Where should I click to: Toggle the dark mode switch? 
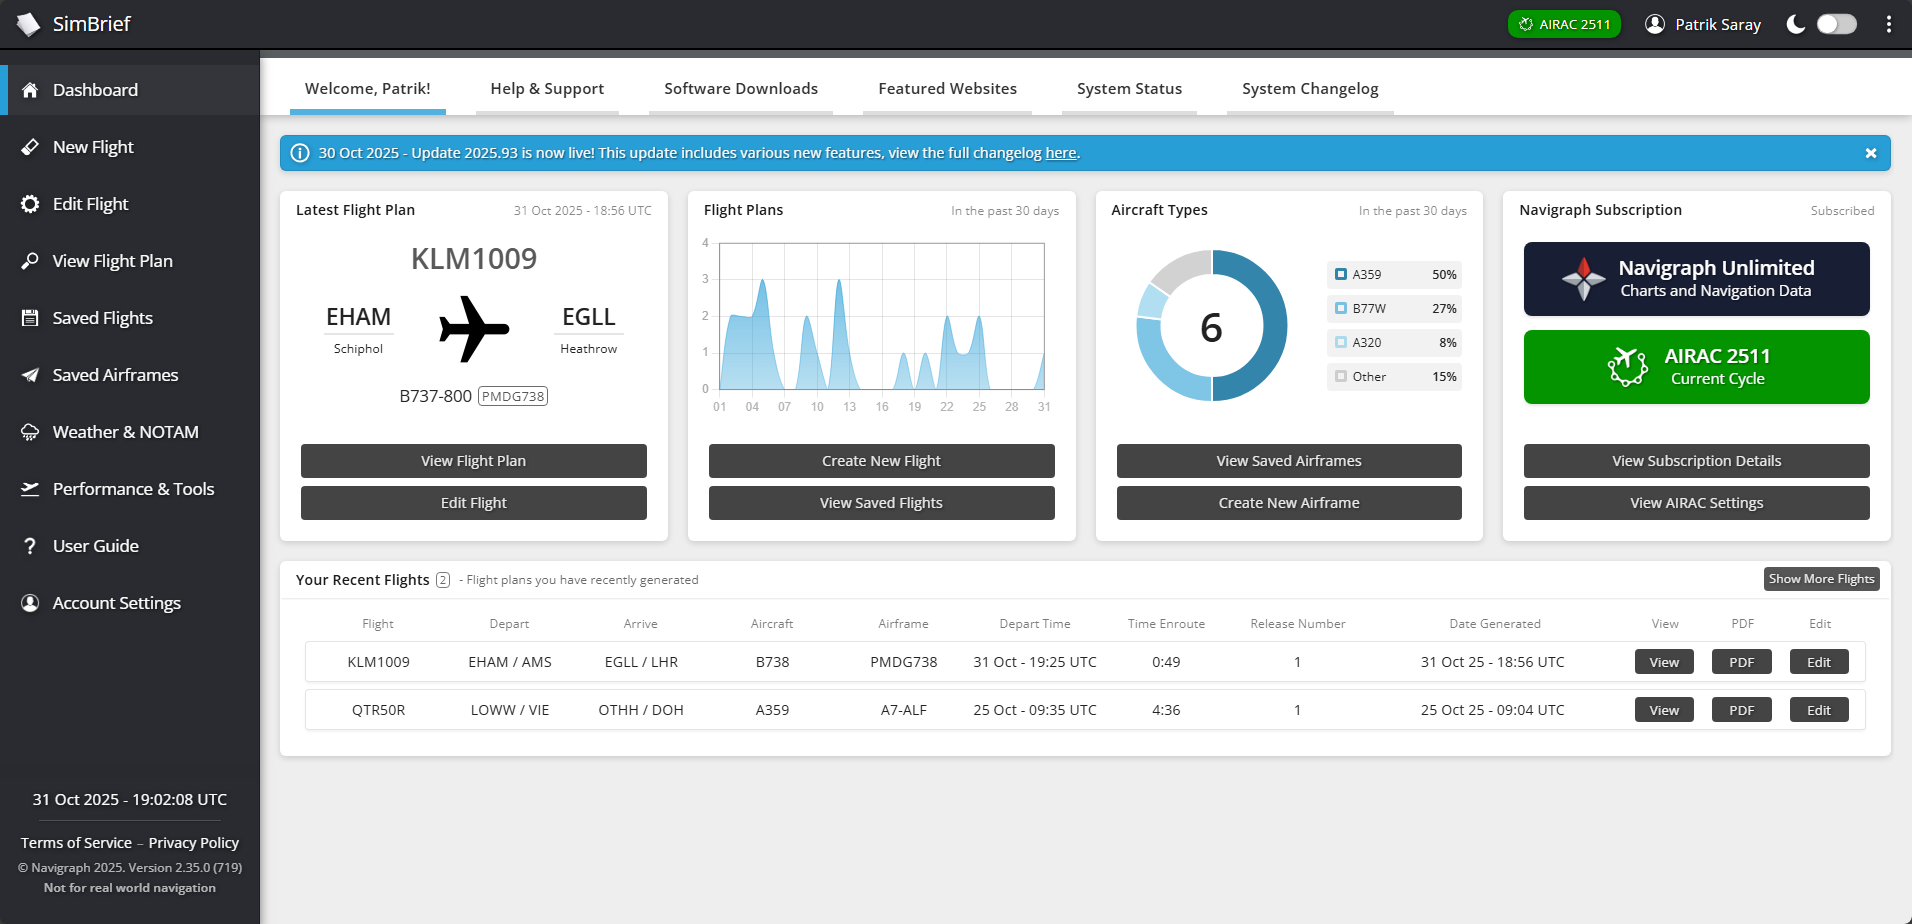coord(1836,24)
